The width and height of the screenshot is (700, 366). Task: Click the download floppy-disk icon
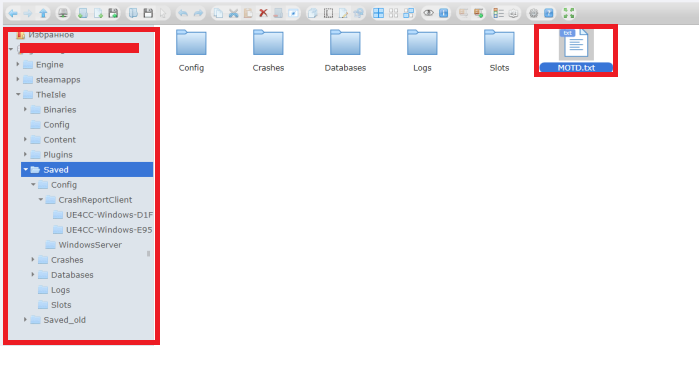pos(148,13)
